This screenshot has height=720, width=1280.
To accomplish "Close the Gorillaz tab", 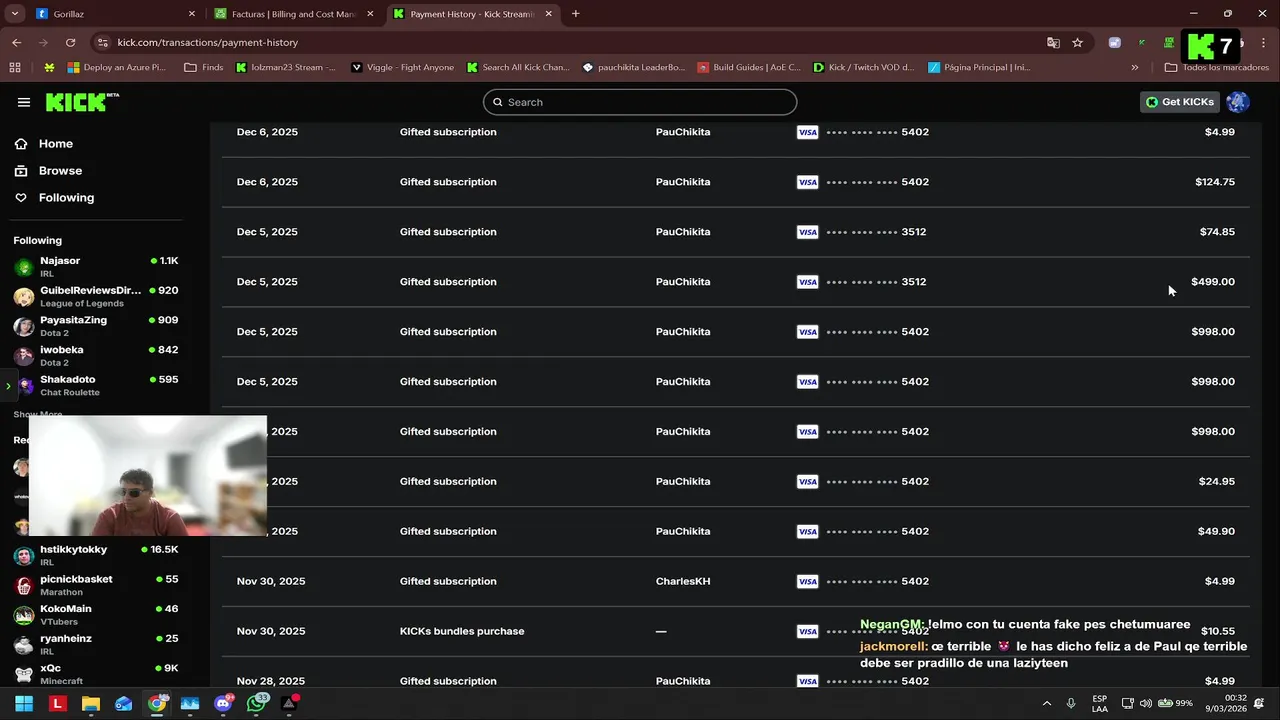I will [191, 14].
